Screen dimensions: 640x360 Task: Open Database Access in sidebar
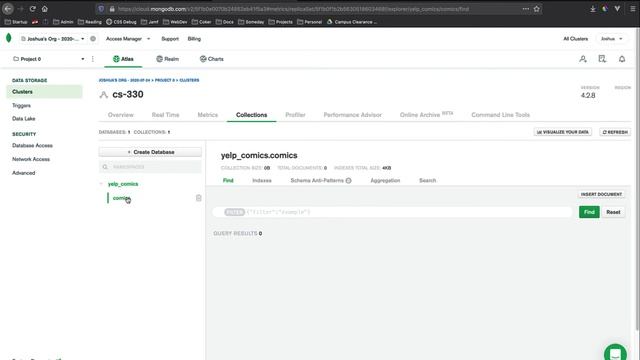(32, 146)
